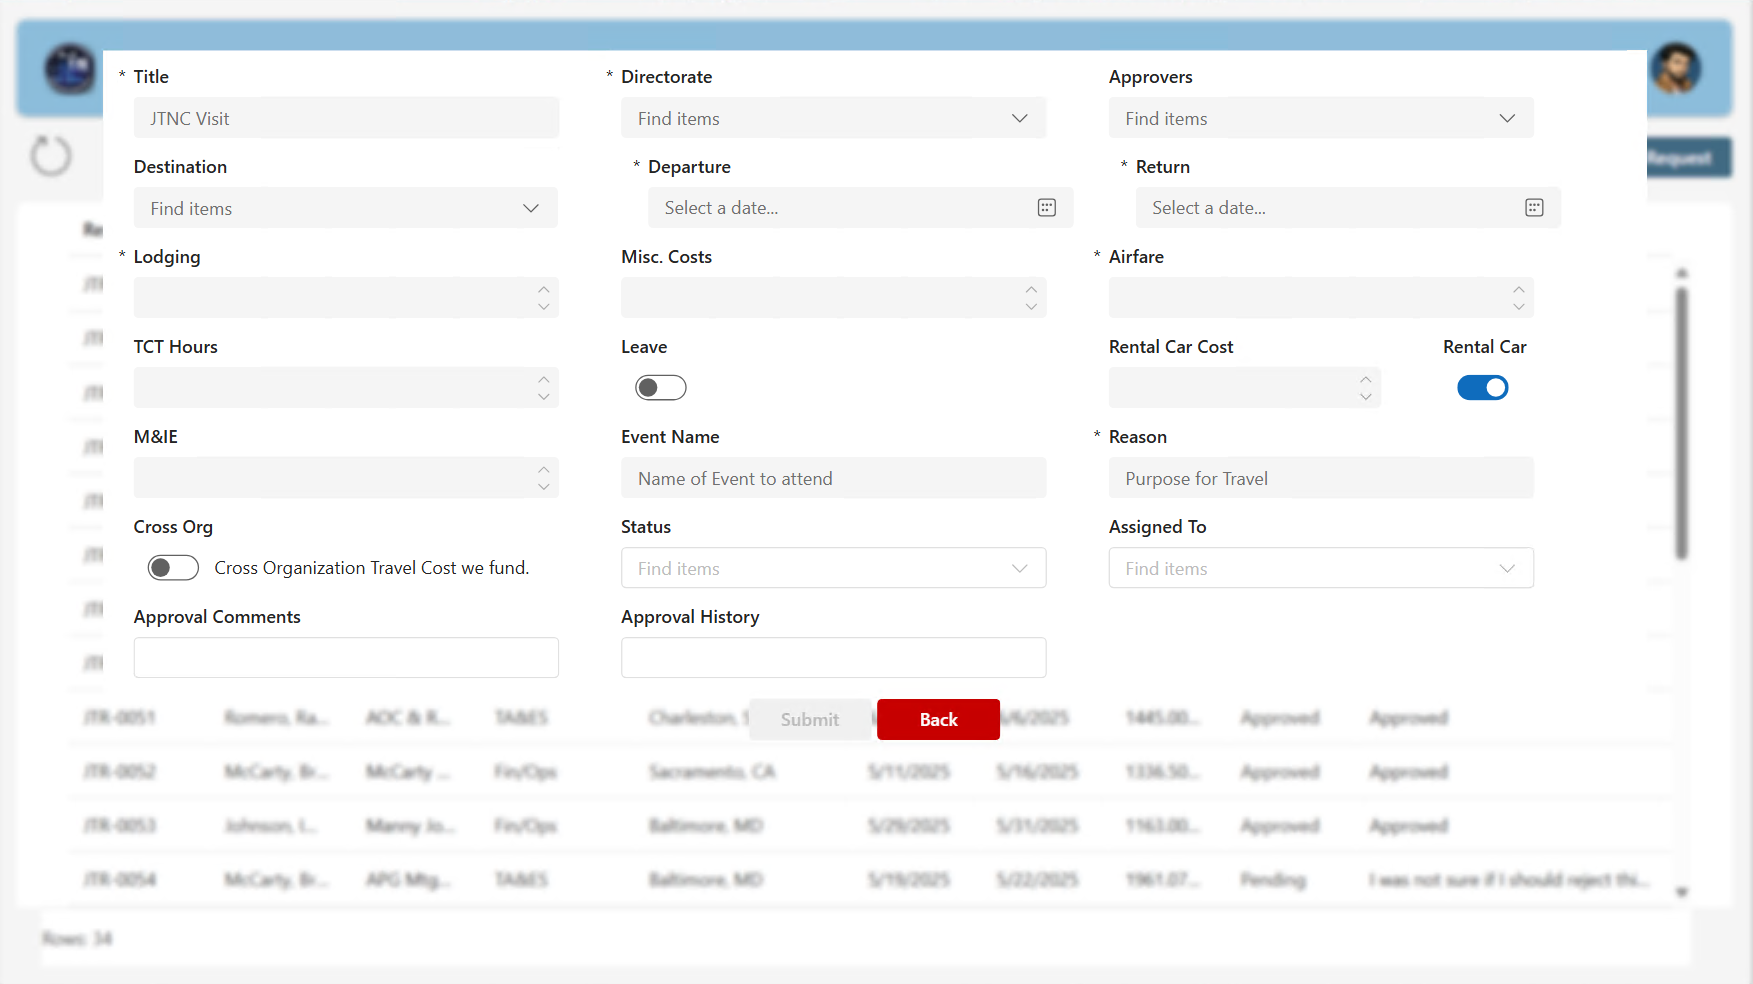
Task: Open the Approvers dropdown
Action: tap(1507, 117)
